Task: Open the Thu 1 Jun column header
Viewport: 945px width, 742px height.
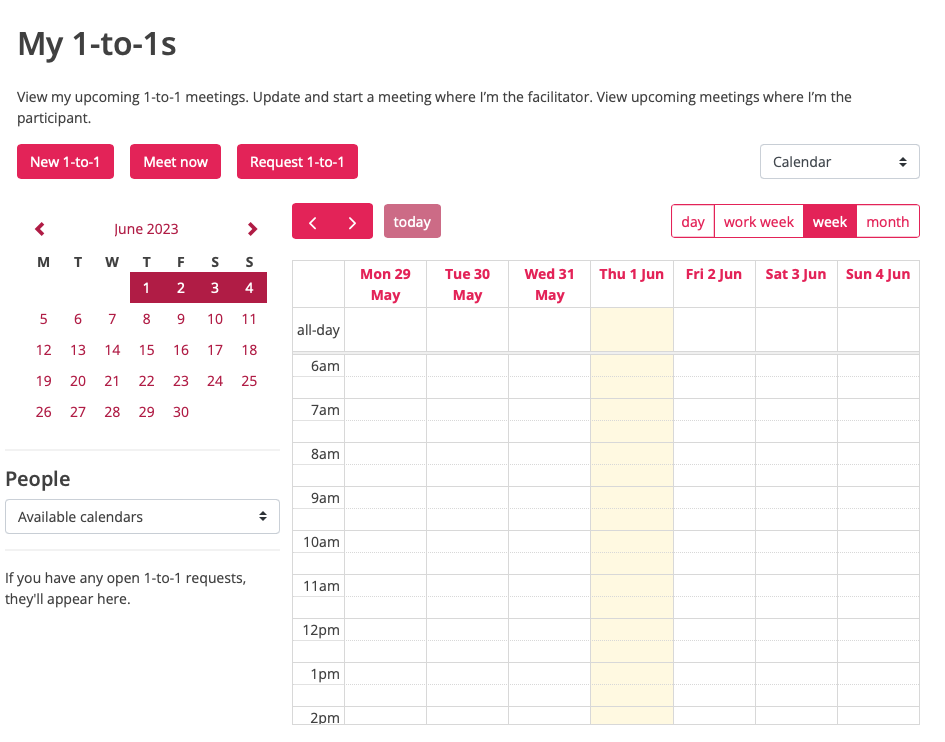Action: [x=631, y=275]
